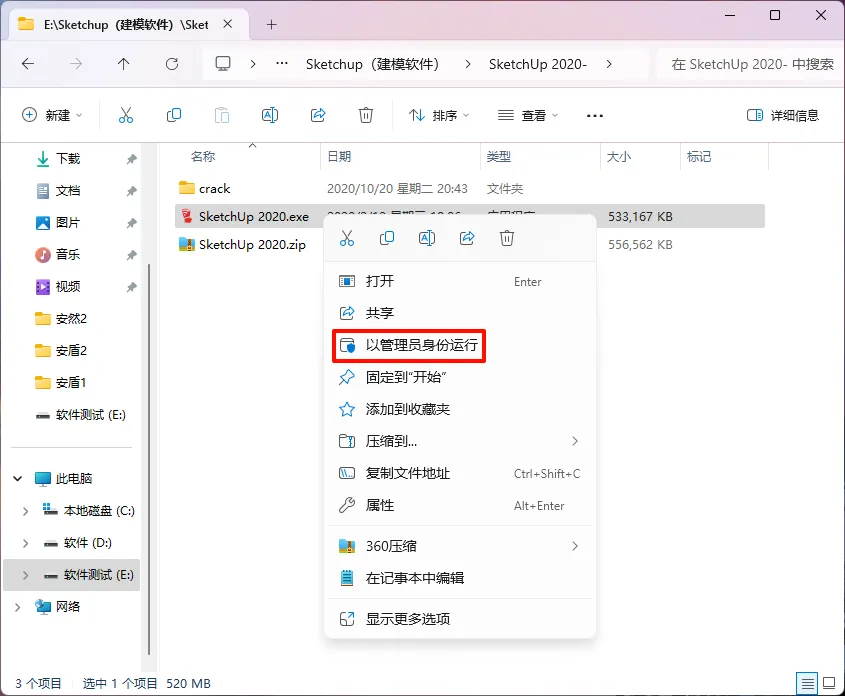This screenshot has width=845, height=696.
Task: Sort files by 类型 column header
Action: click(498, 157)
